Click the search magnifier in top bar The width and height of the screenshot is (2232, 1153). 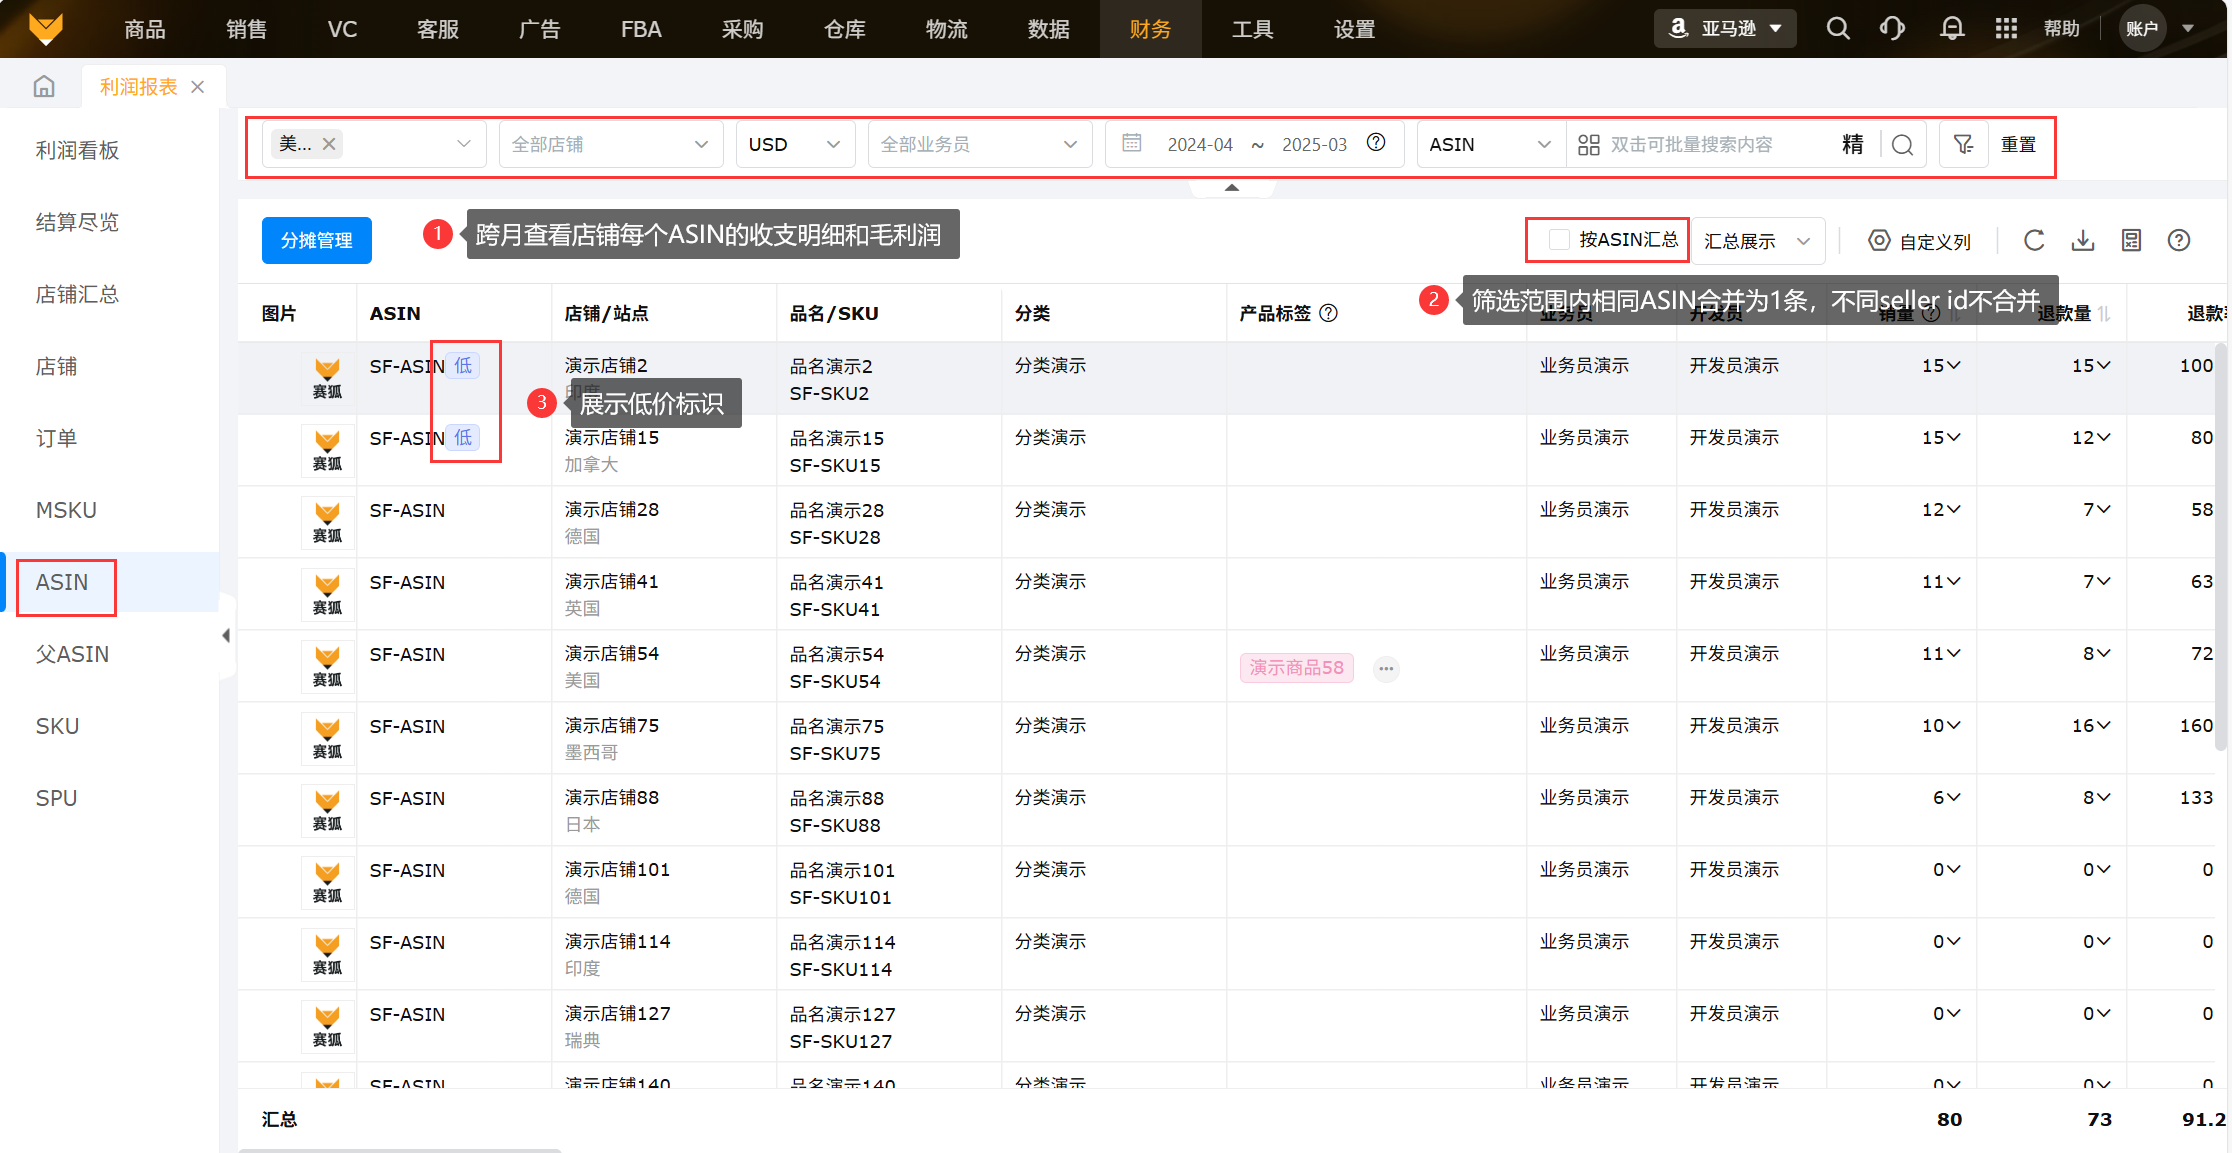(1837, 29)
